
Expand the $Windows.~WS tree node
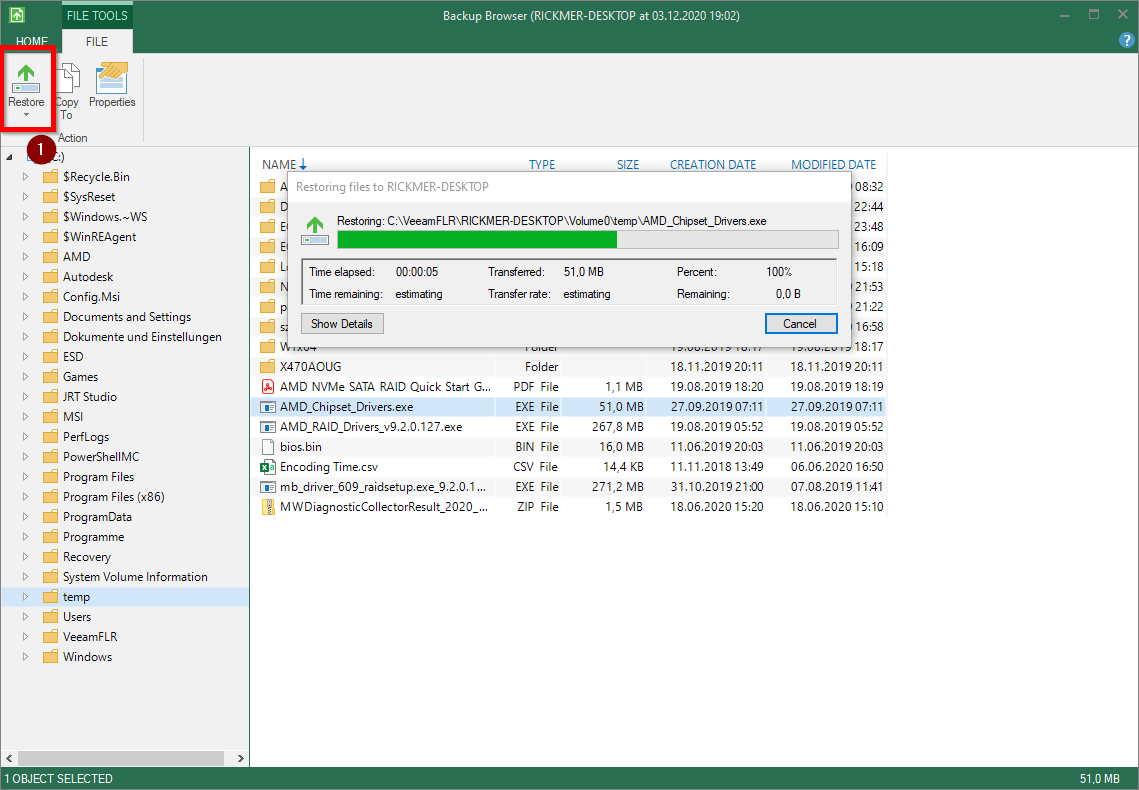(x=25, y=216)
